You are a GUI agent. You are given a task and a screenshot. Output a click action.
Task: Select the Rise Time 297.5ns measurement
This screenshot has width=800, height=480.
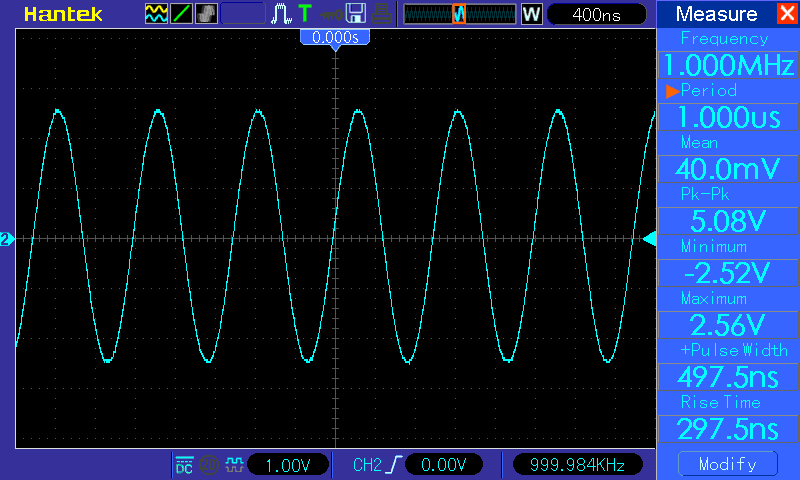(x=728, y=429)
